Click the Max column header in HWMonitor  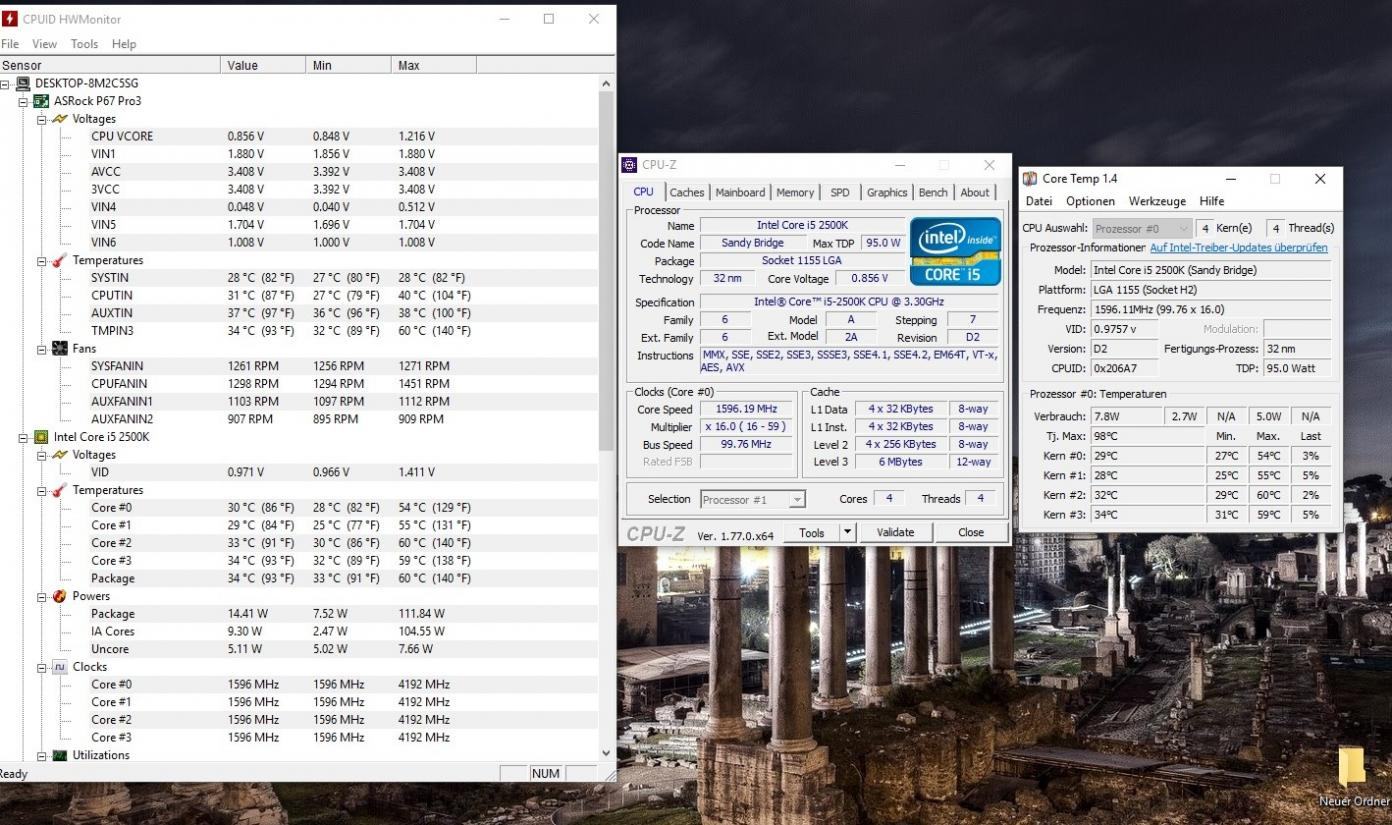point(435,65)
